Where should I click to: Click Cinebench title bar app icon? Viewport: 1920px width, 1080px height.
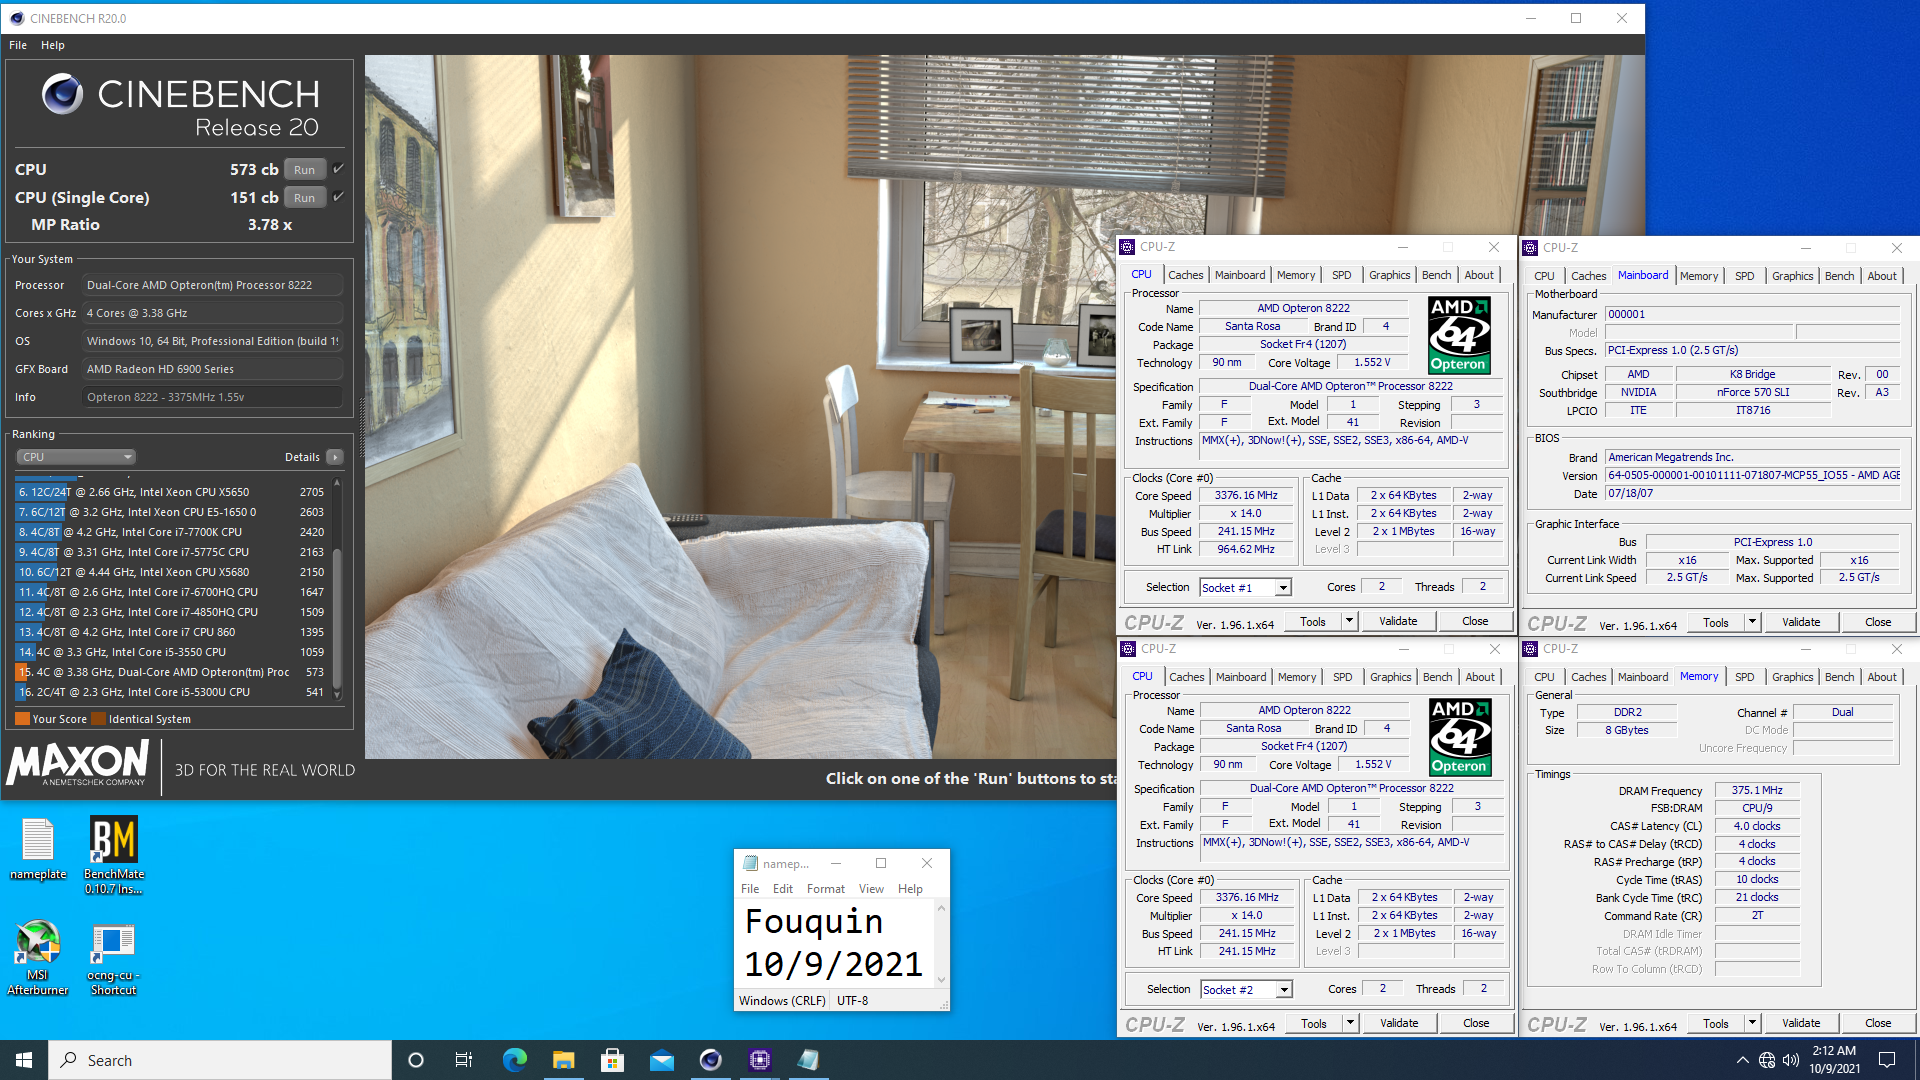16,18
